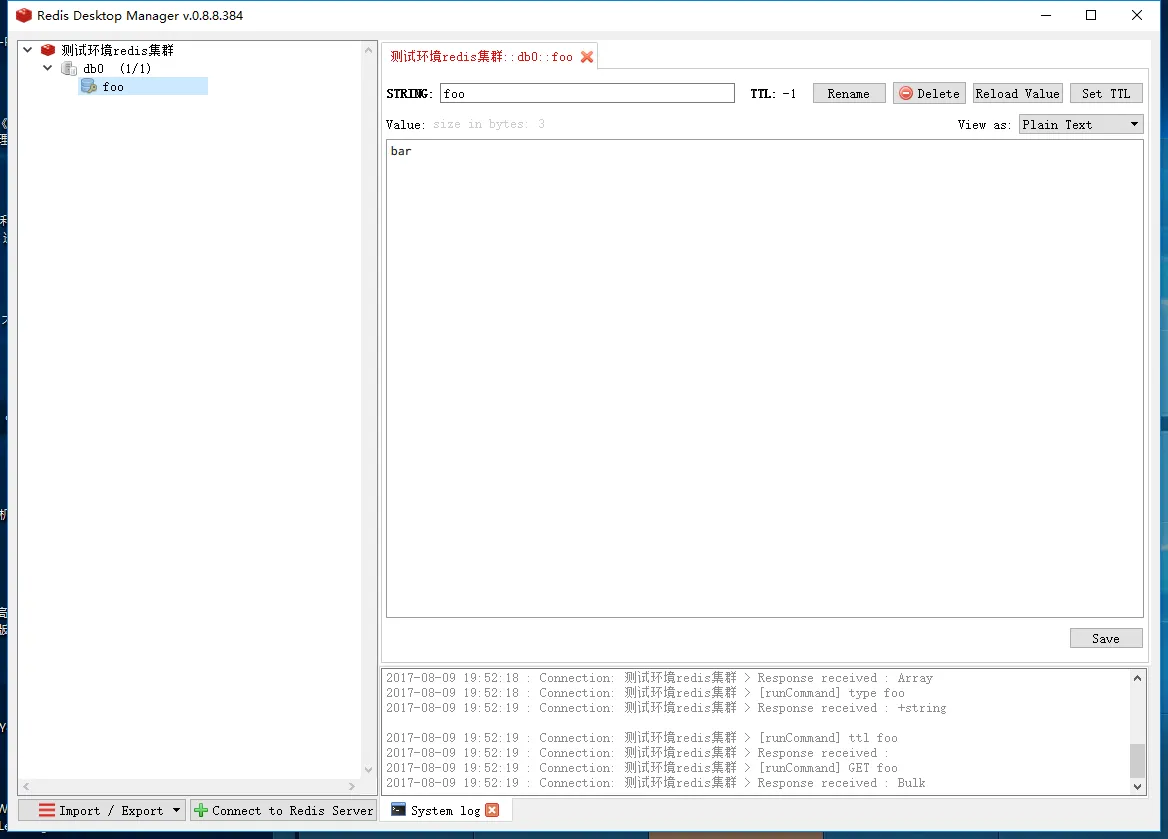The width and height of the screenshot is (1168, 839).
Task: Close the db0::foo tab with red X
Action: coord(587,57)
